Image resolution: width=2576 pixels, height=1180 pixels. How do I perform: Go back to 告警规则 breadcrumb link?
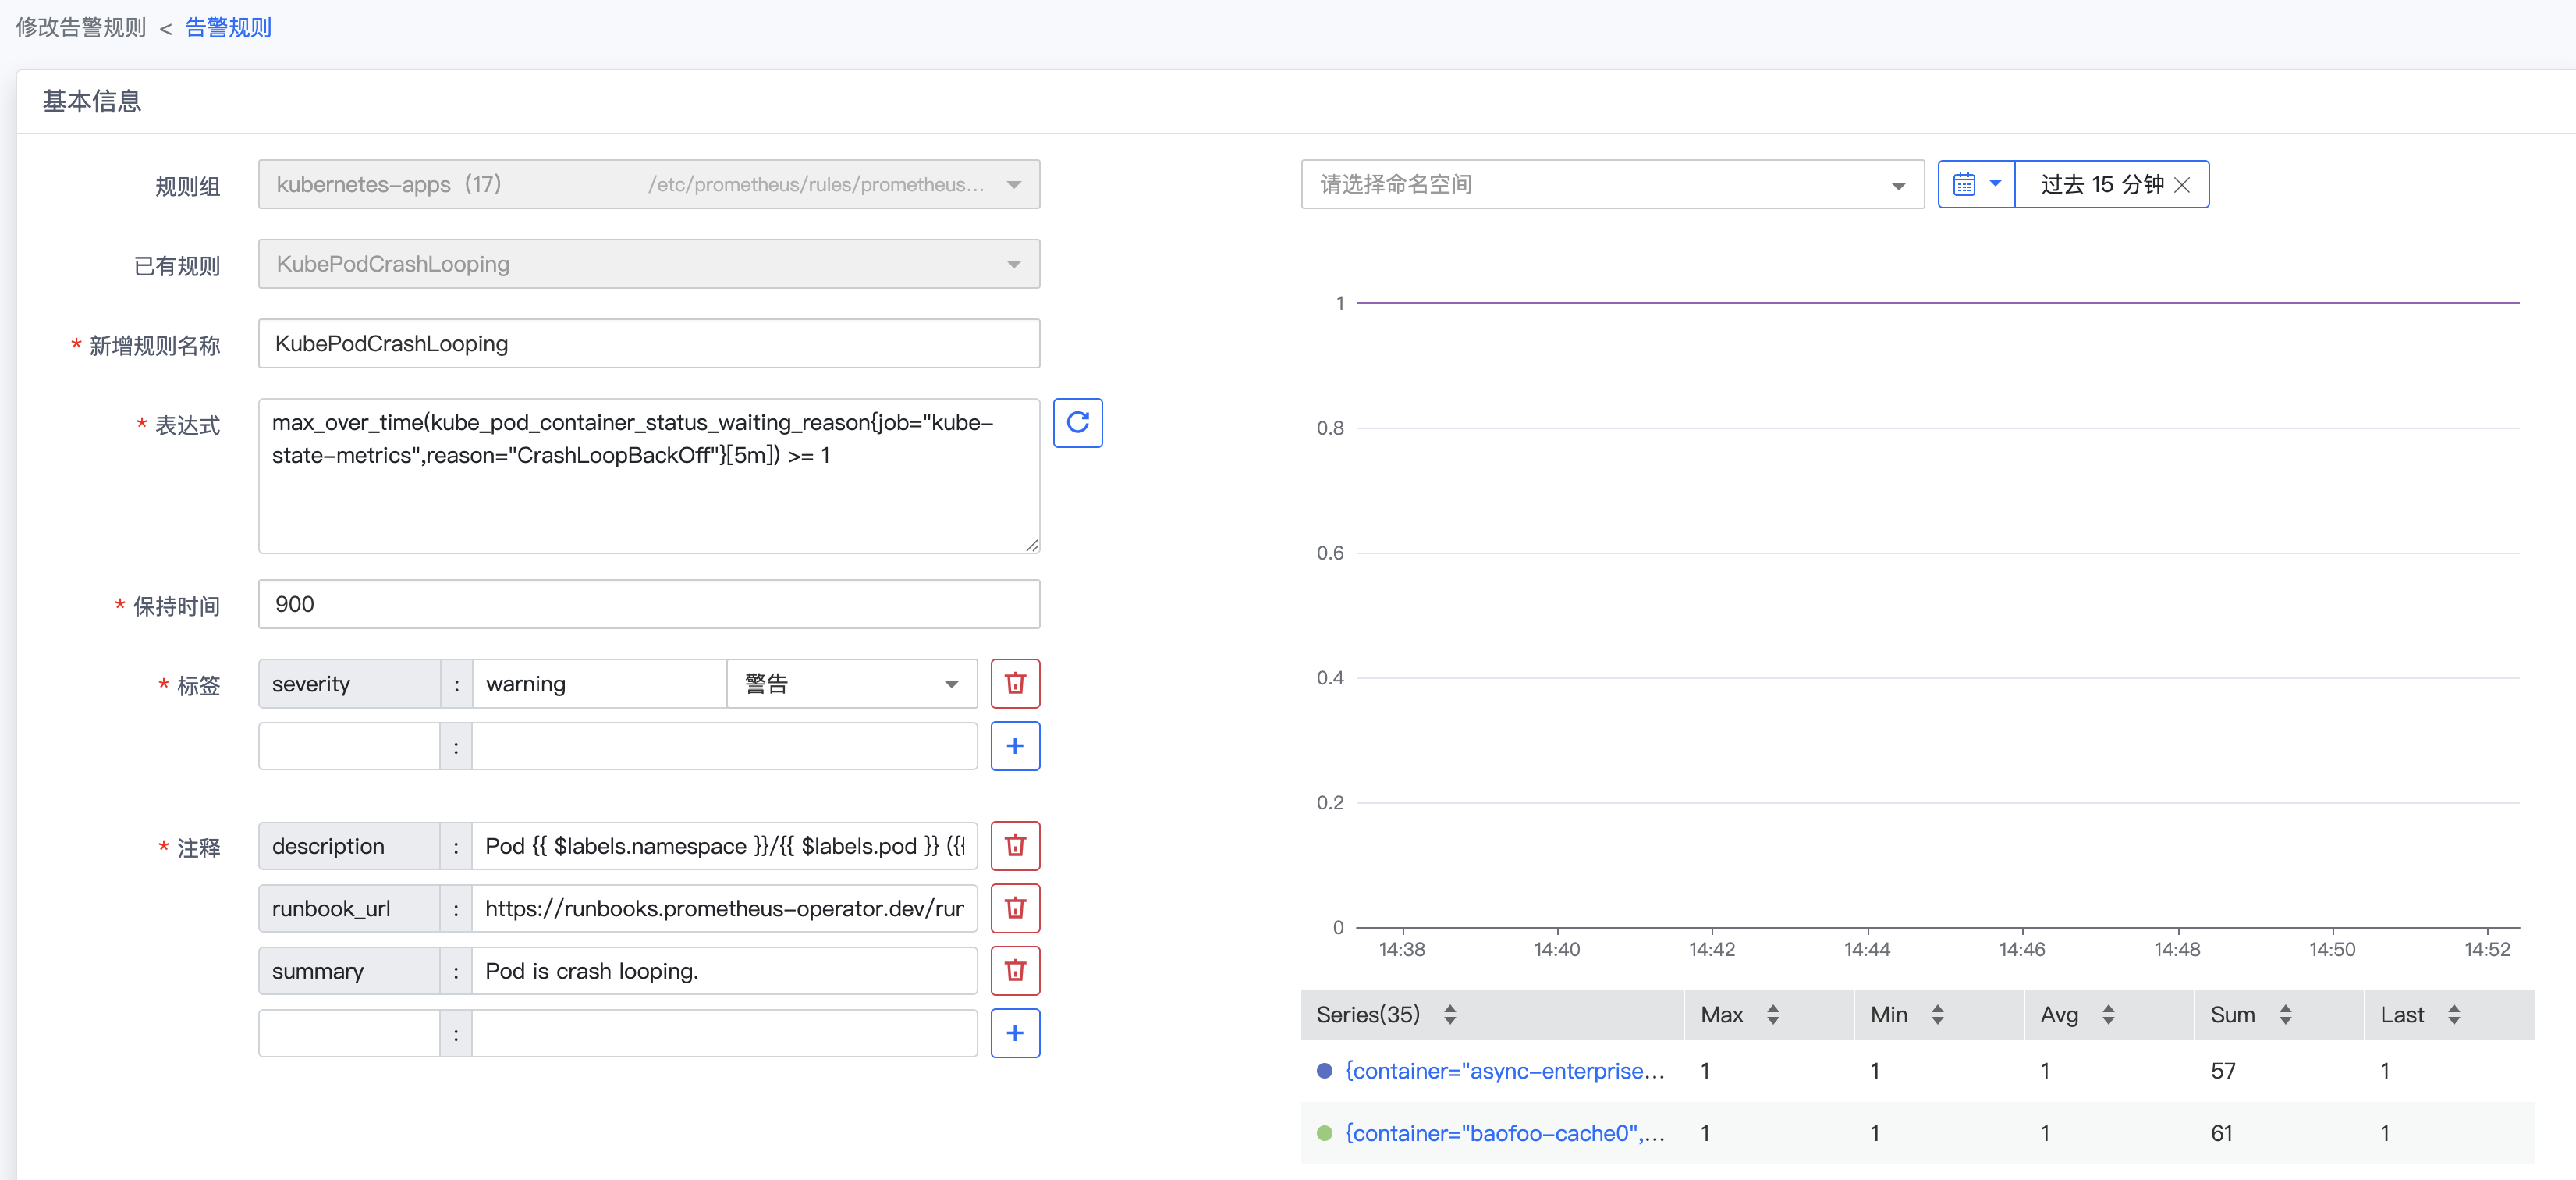click(228, 27)
